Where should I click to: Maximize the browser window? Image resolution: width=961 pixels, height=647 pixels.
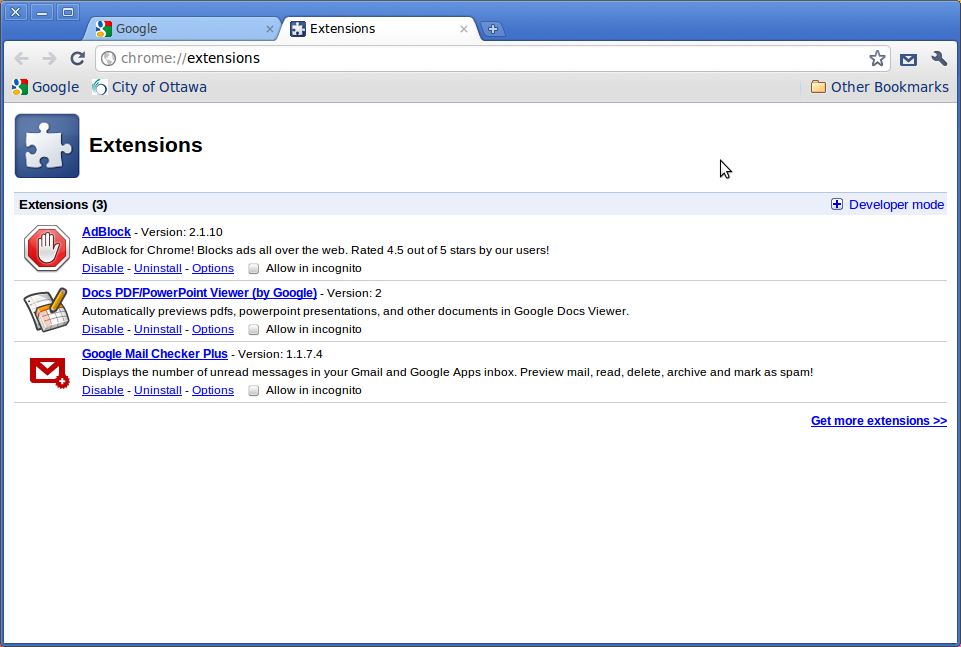point(68,12)
